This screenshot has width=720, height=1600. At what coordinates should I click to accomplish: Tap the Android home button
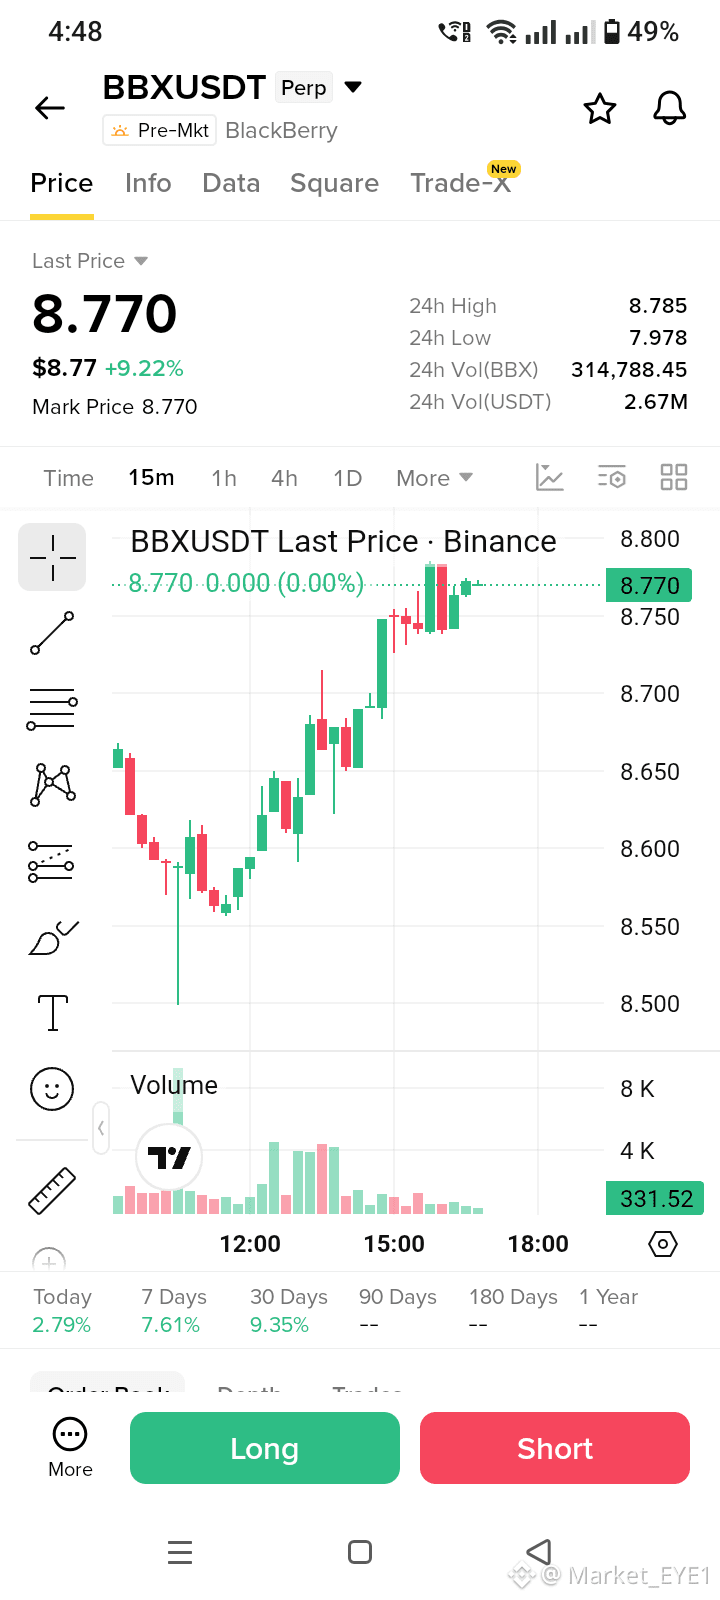pos(360,1552)
